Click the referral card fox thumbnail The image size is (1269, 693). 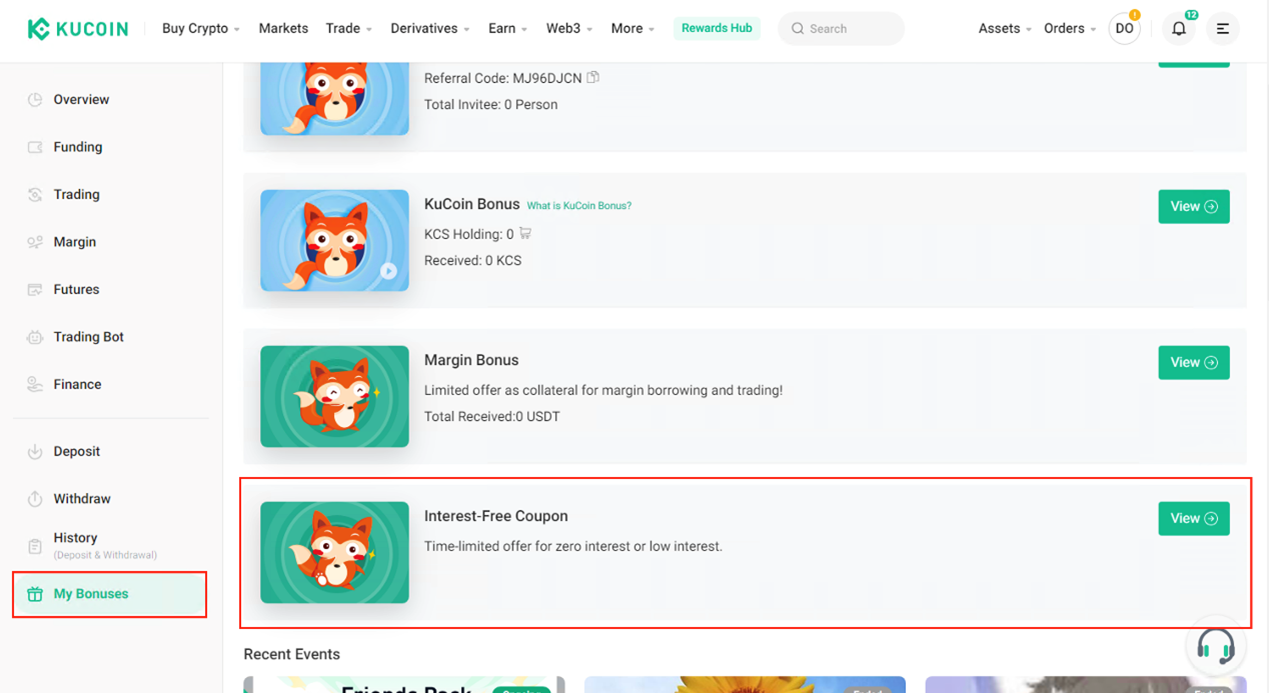pyautogui.click(x=335, y=98)
